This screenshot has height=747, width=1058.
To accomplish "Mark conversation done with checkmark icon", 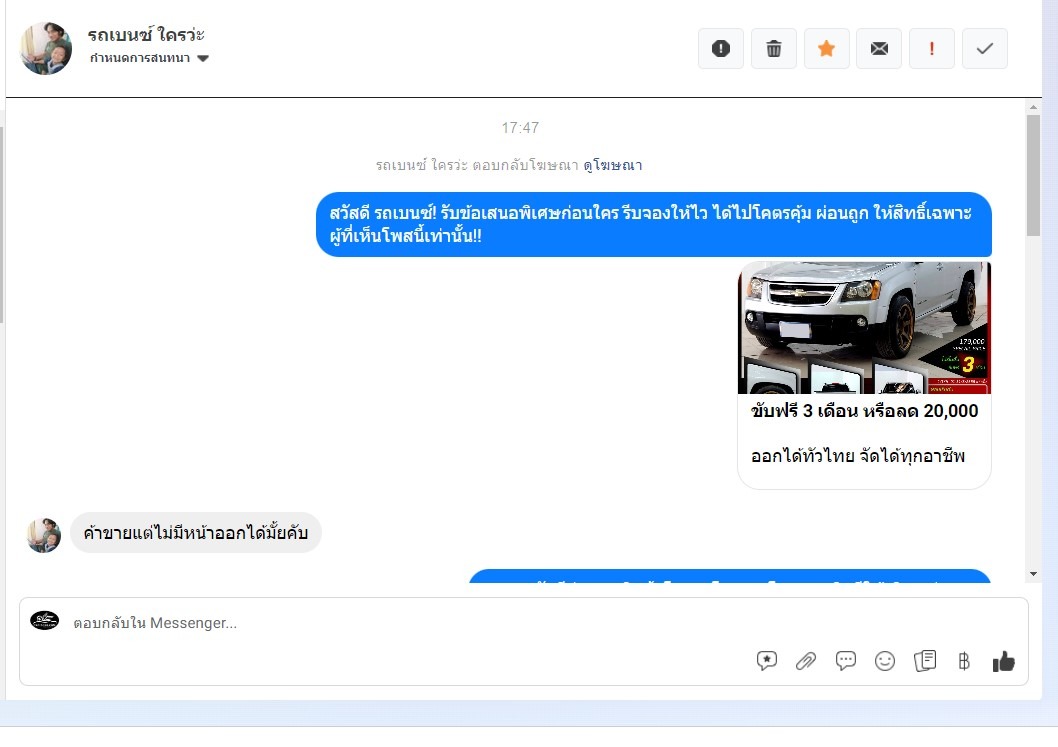I will 984,49.
